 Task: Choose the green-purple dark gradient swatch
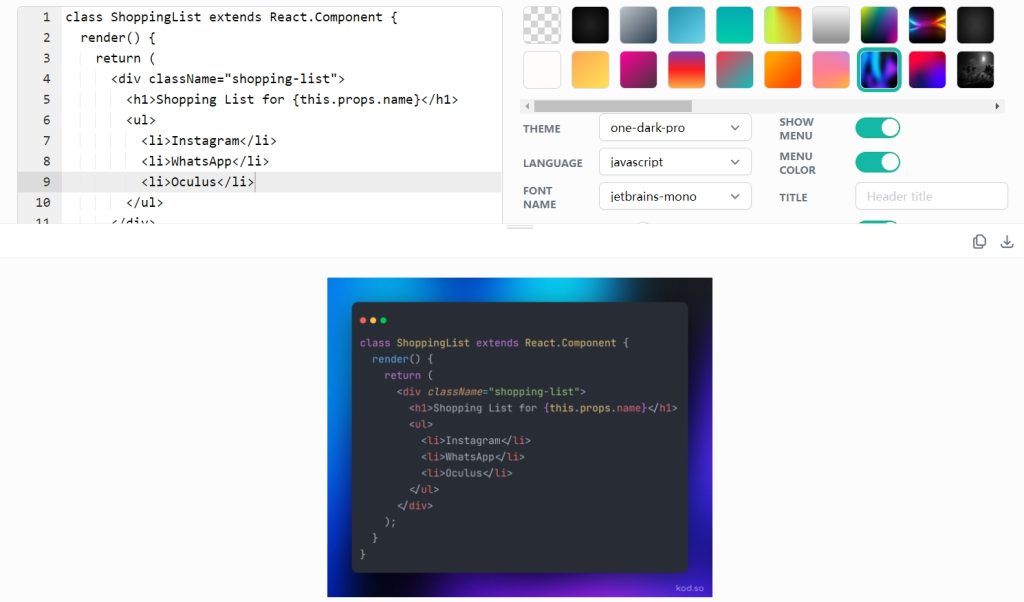click(x=879, y=25)
